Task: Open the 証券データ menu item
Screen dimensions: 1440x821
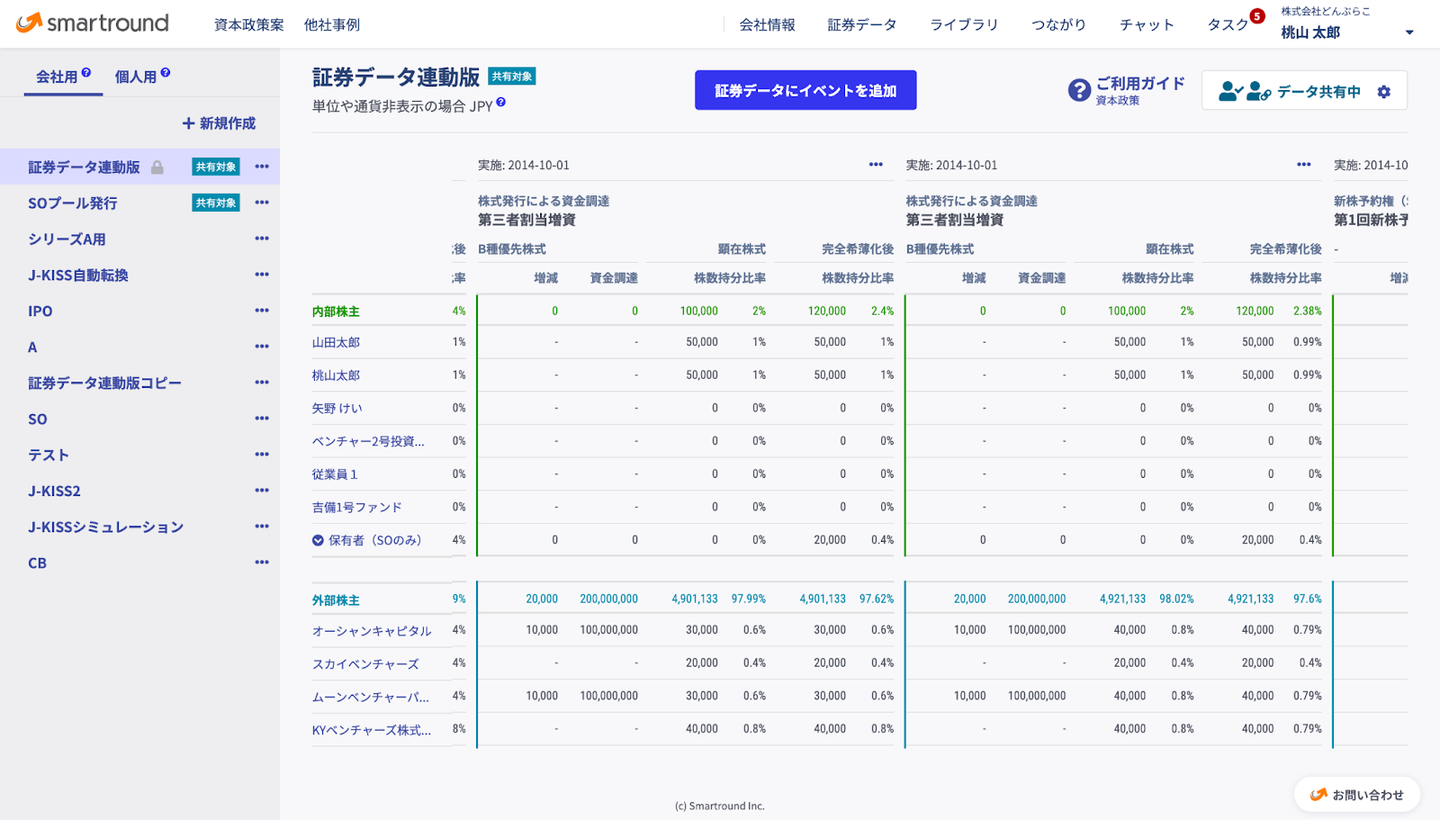Action: [x=862, y=25]
